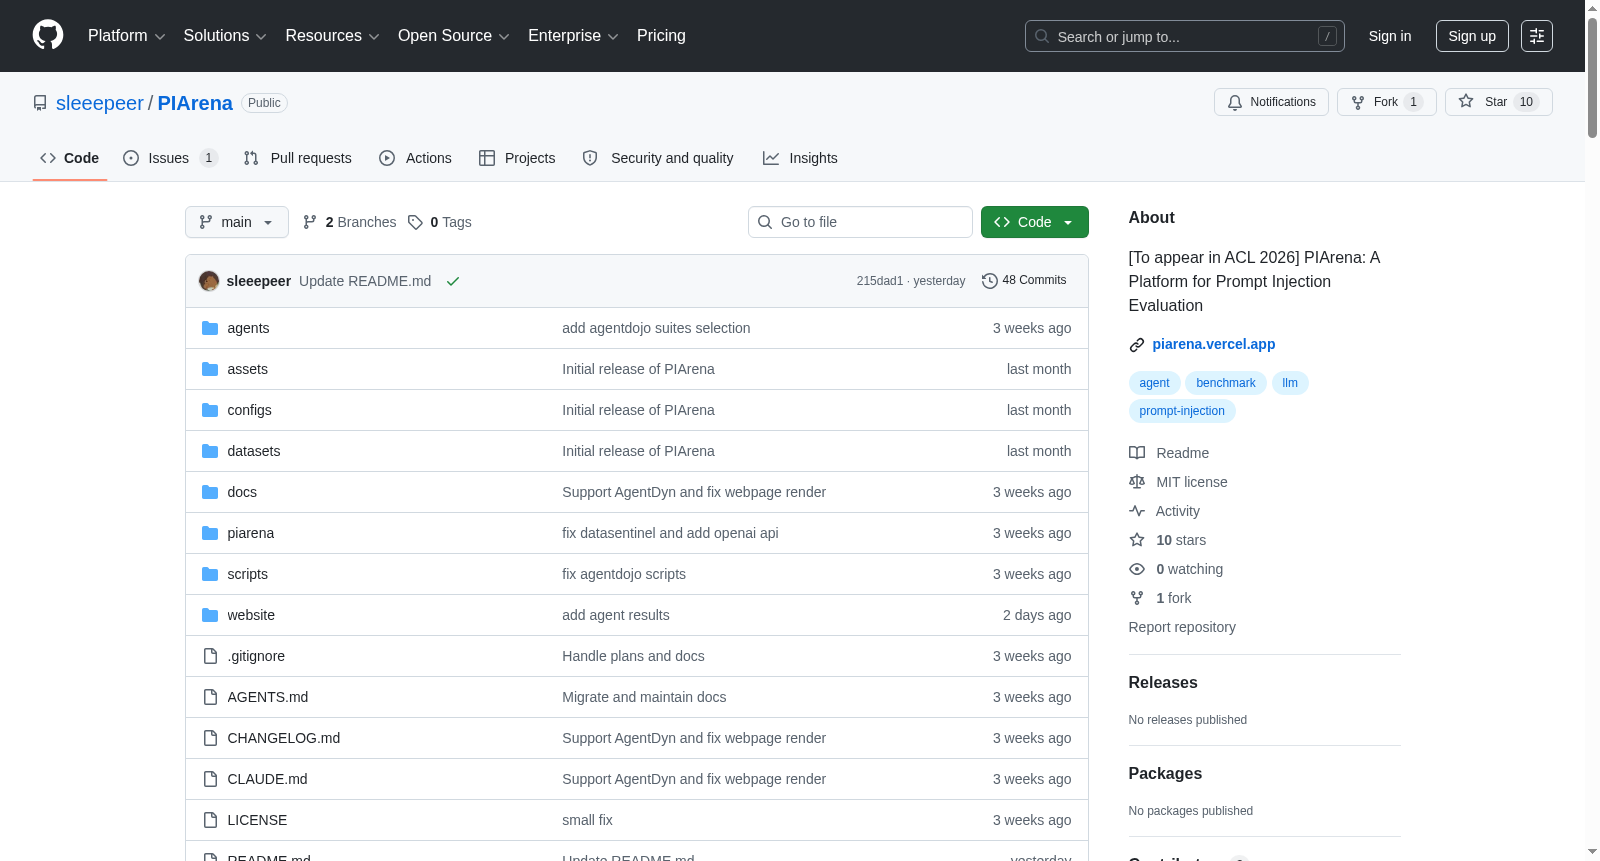Click the page vertical scrollbar thumb
This screenshot has height=861, width=1600.
point(1592,78)
